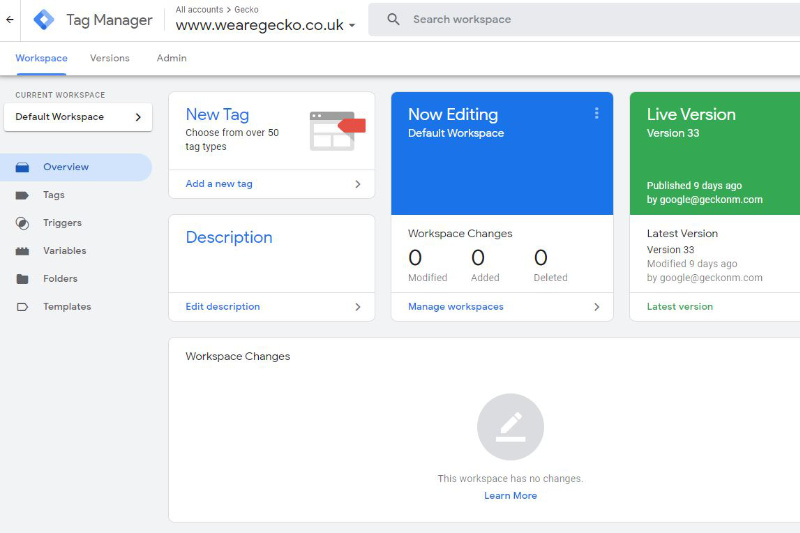
Task: Click the 'Published 9 days ago' text
Action: tap(694, 186)
